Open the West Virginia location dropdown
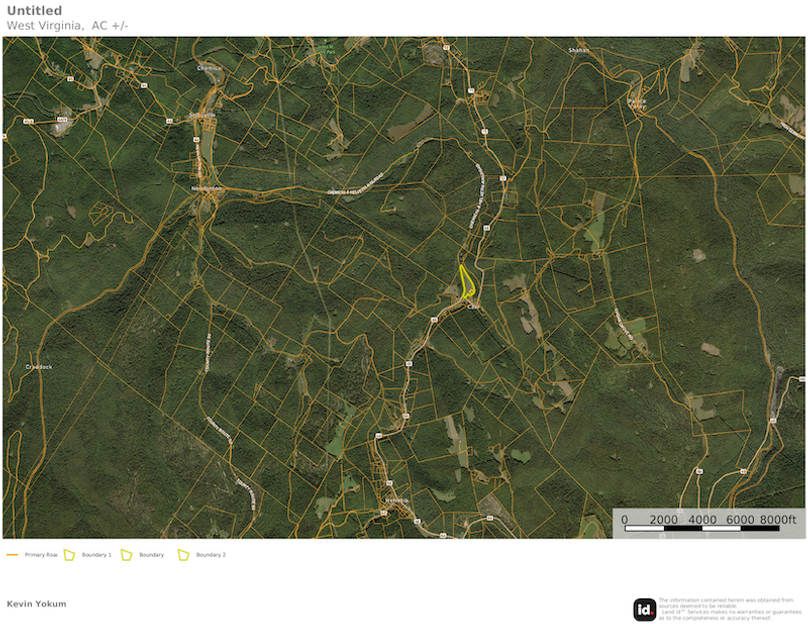808x624 pixels. click(x=48, y=25)
